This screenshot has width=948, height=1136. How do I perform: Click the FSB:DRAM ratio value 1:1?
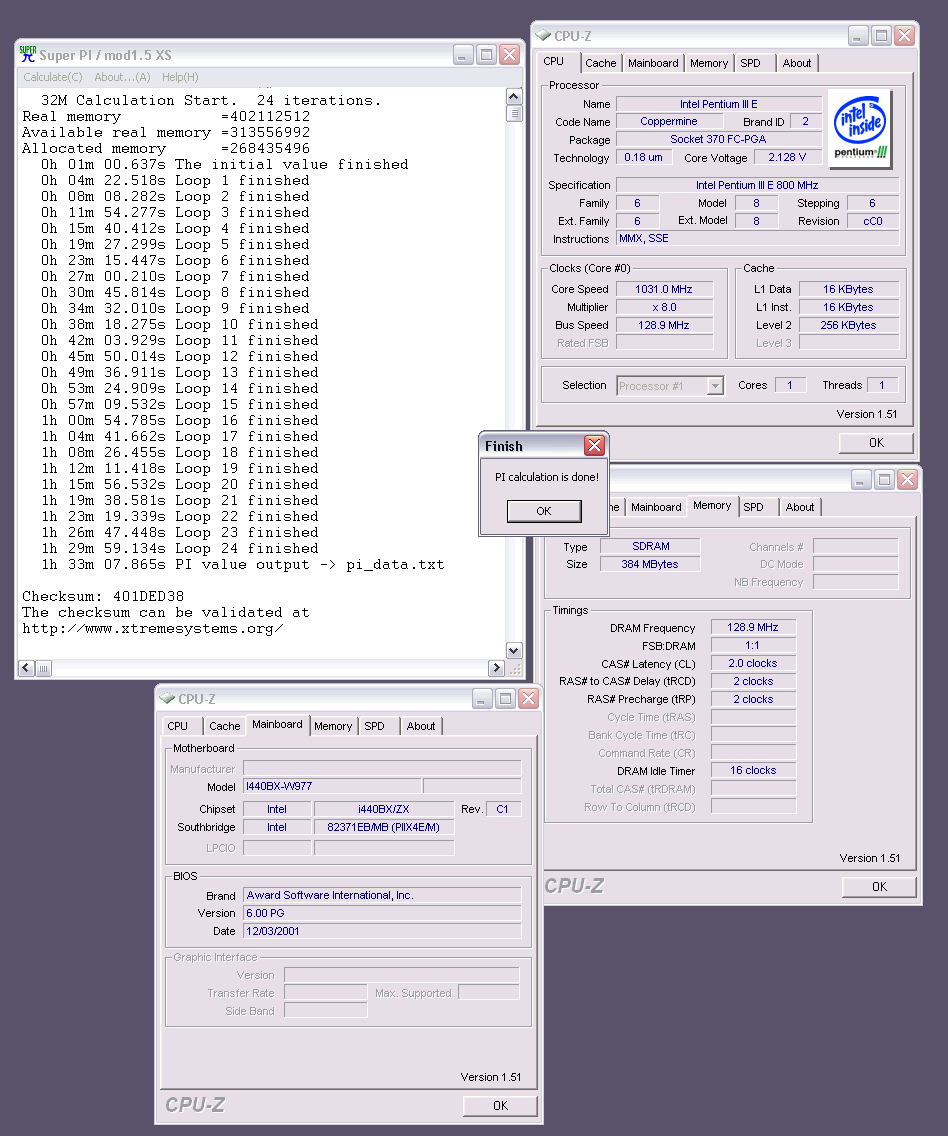[x=752, y=646]
